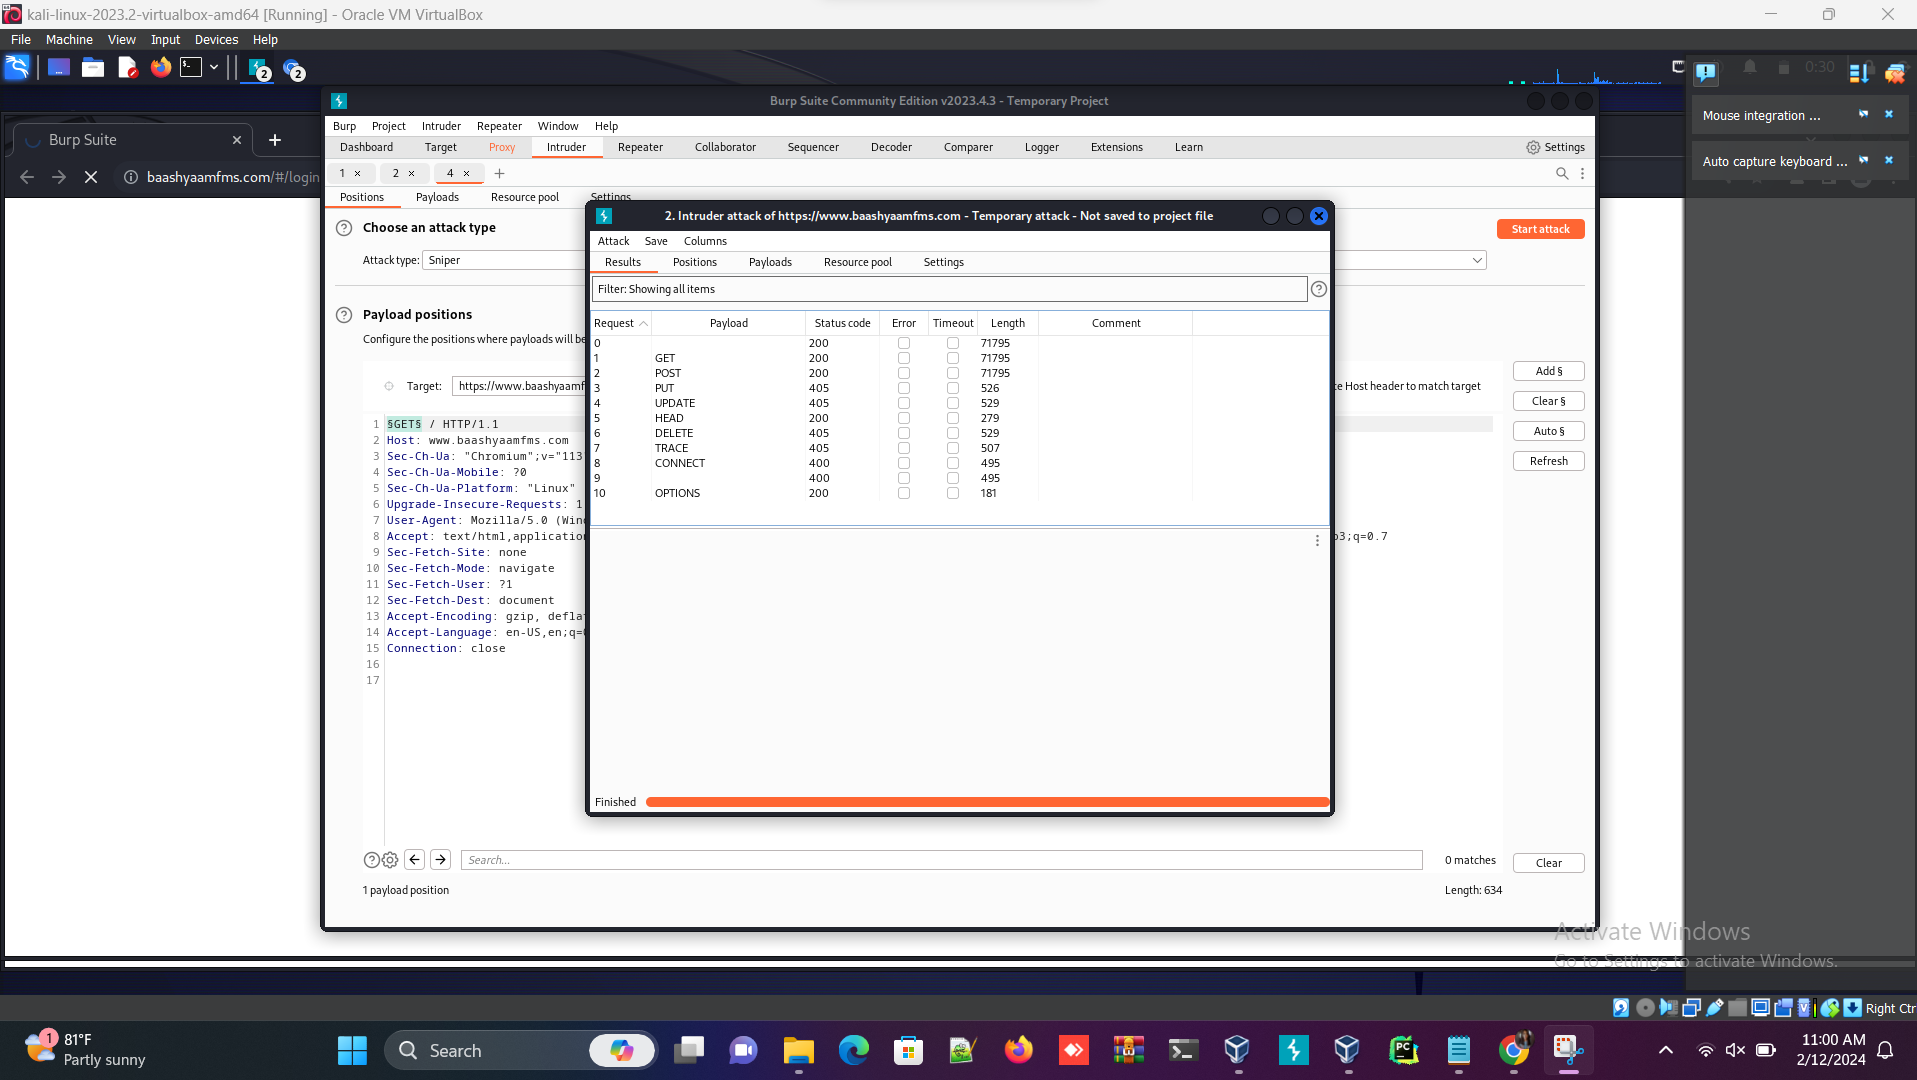Screen dimensions: 1917x1080
Task: Switch to the Repeater tab
Action: click(640, 147)
